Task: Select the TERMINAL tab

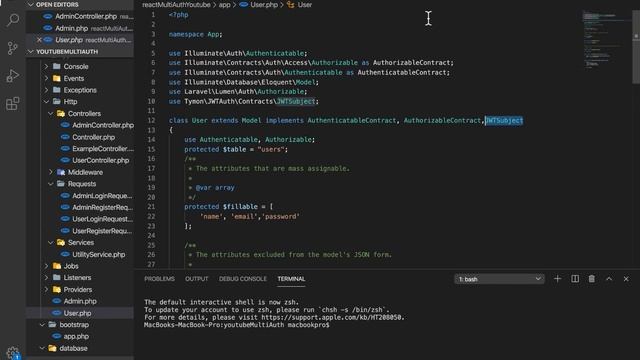Action: click(x=291, y=279)
